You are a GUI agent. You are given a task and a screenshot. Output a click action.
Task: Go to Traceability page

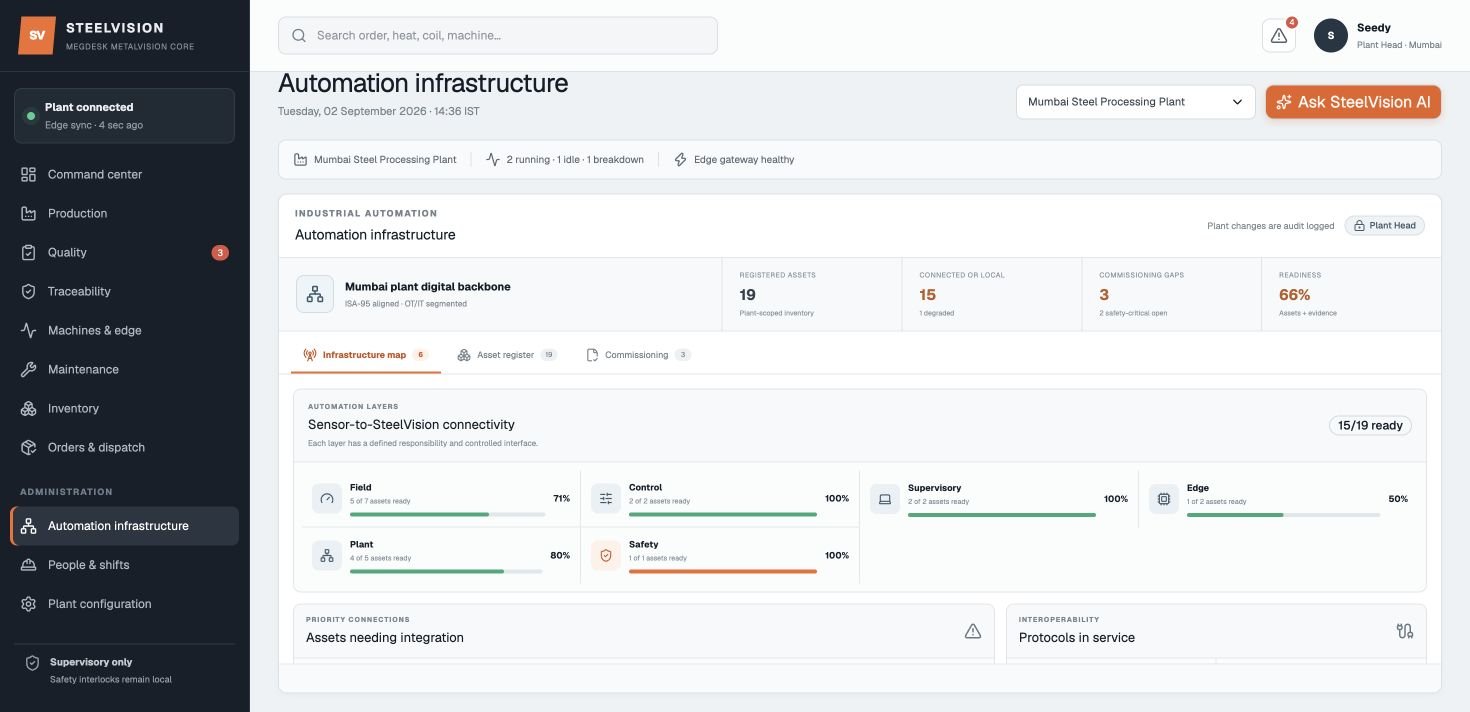pyautogui.click(x=125, y=291)
